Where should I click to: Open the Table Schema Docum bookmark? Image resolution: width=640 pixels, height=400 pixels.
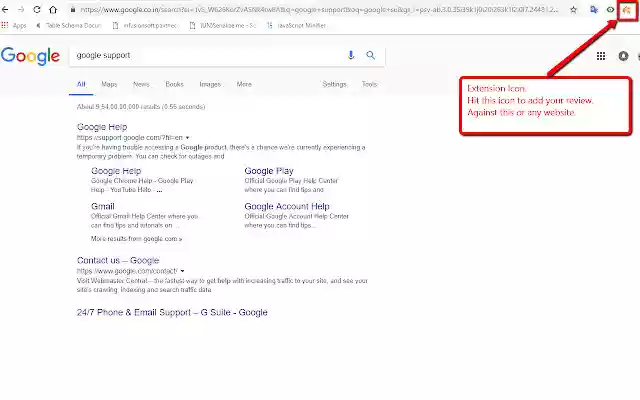point(69,25)
